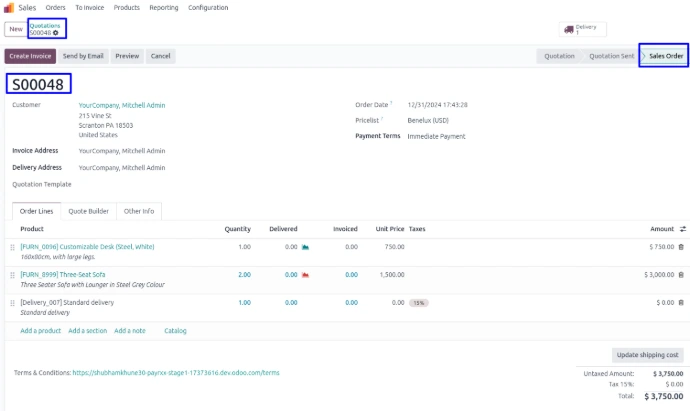Click the 15% tax tag on delivery line

click(x=418, y=302)
